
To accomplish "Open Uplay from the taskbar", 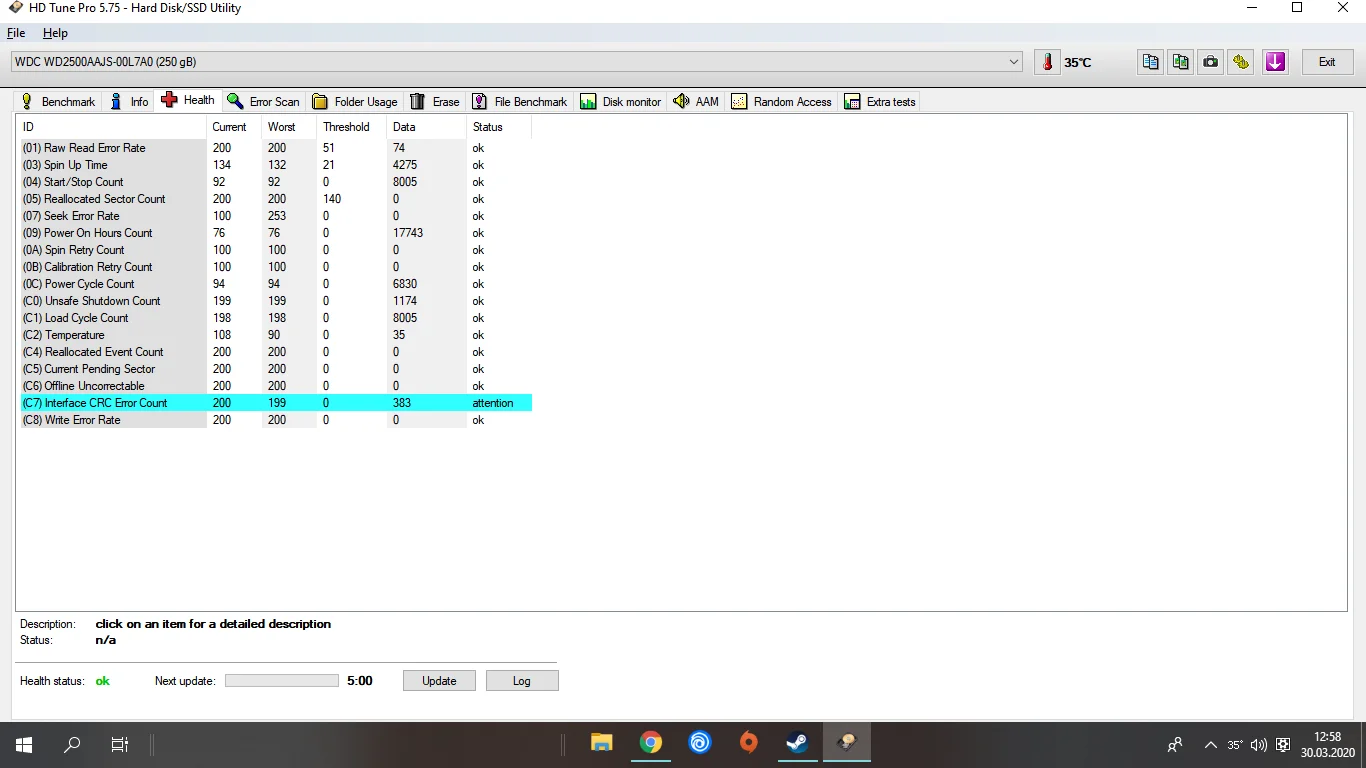I will coord(700,743).
